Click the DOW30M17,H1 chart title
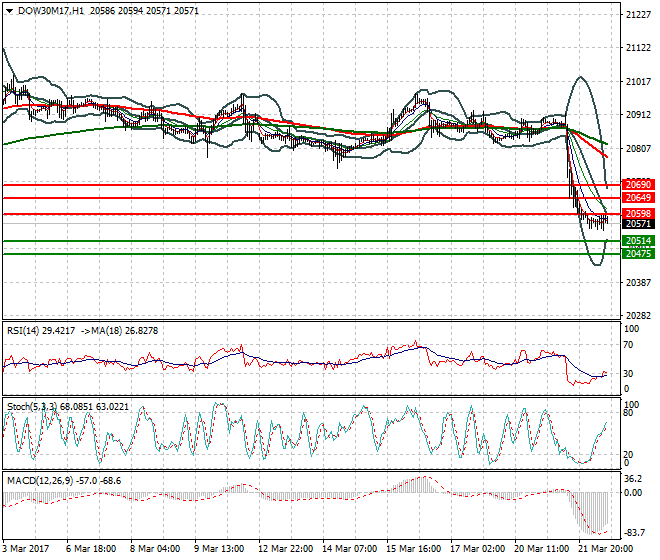The height and width of the screenshot is (560, 660). (x=49, y=11)
